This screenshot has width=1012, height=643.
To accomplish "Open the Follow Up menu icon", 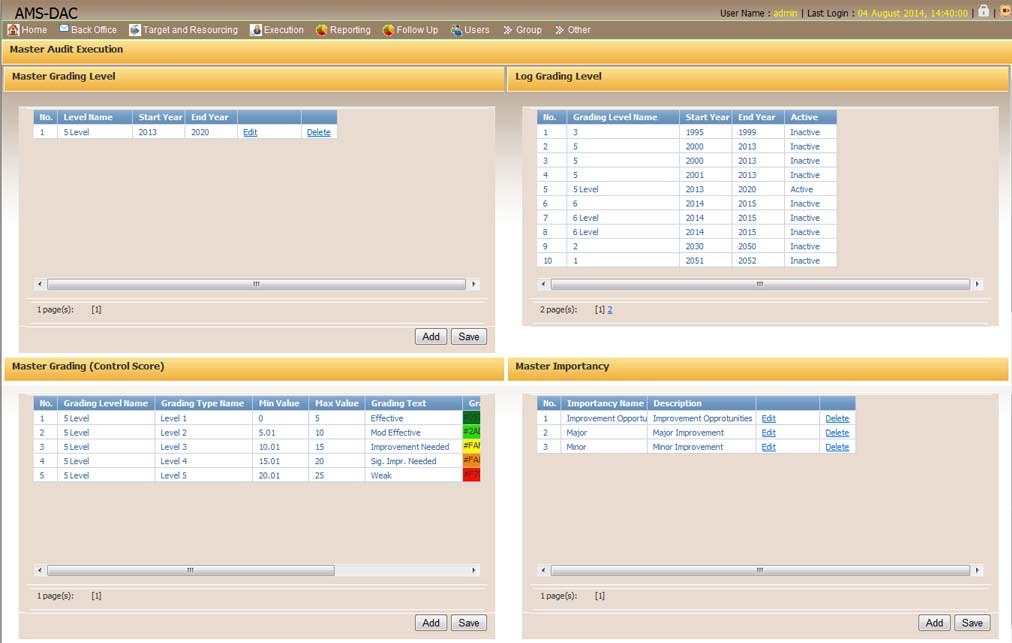I will pyautogui.click(x=388, y=30).
